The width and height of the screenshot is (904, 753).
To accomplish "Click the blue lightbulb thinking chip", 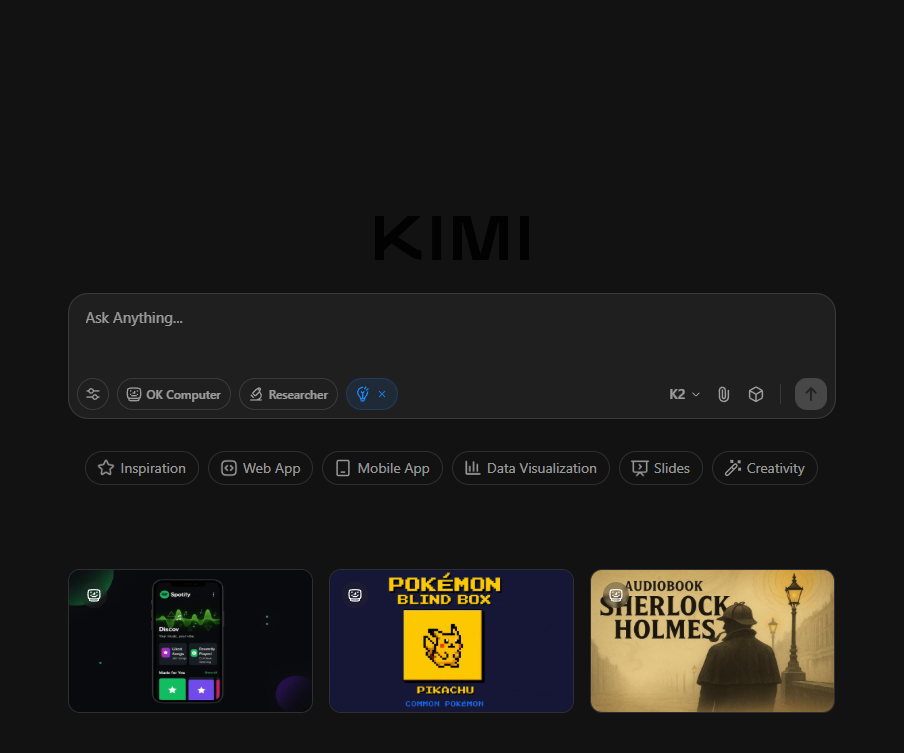I will pyautogui.click(x=363, y=394).
